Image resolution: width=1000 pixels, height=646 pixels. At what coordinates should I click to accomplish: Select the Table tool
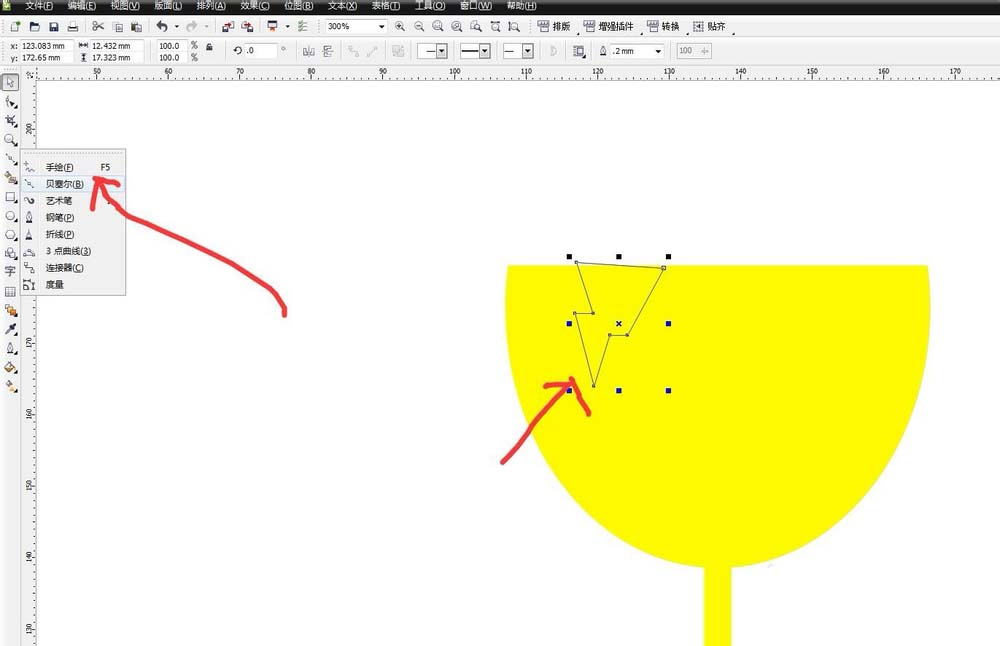[x=10, y=291]
